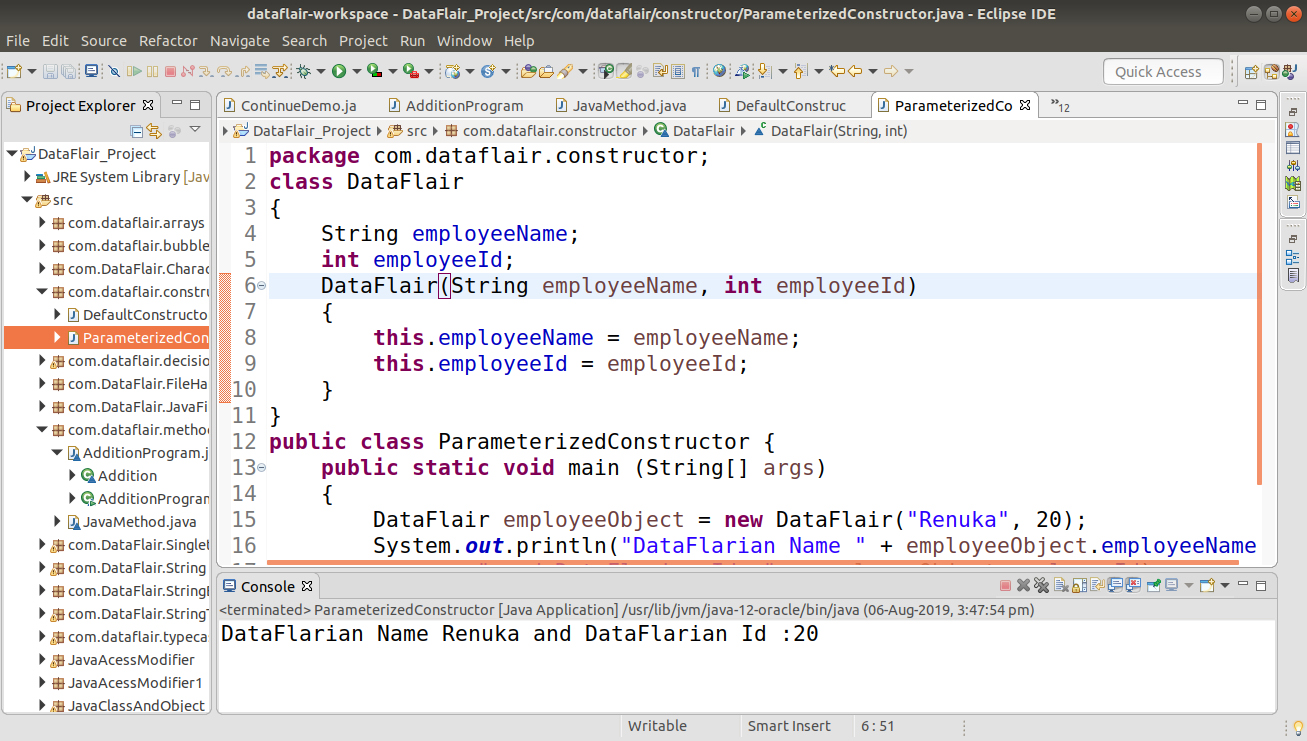Screen dimensions: 1307x741
Task: Click the Clear Console icon
Action: coord(1062,587)
